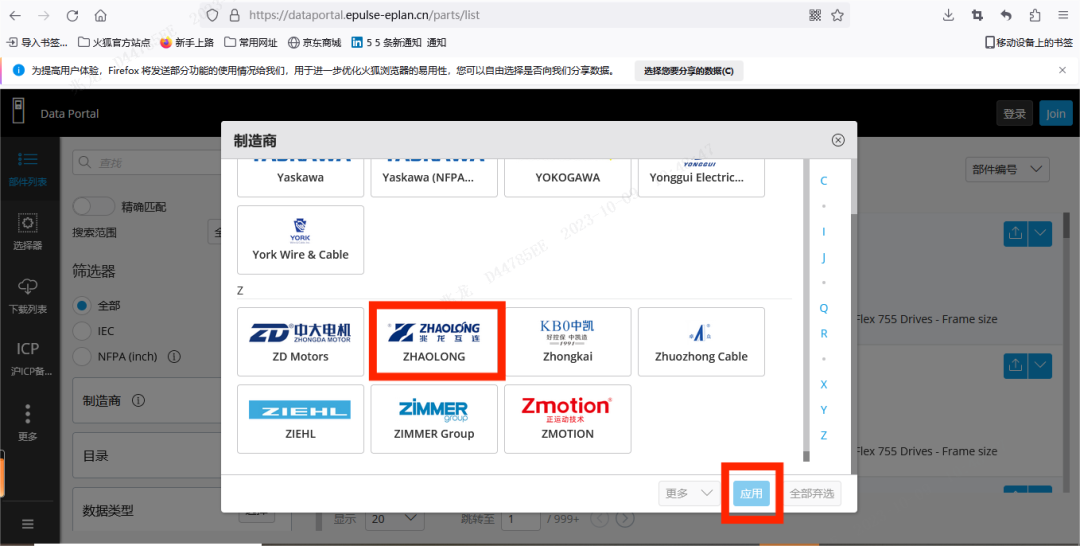Jump to letter X in alphabet index
Viewport: 1080px width, 546px height.
click(823, 384)
